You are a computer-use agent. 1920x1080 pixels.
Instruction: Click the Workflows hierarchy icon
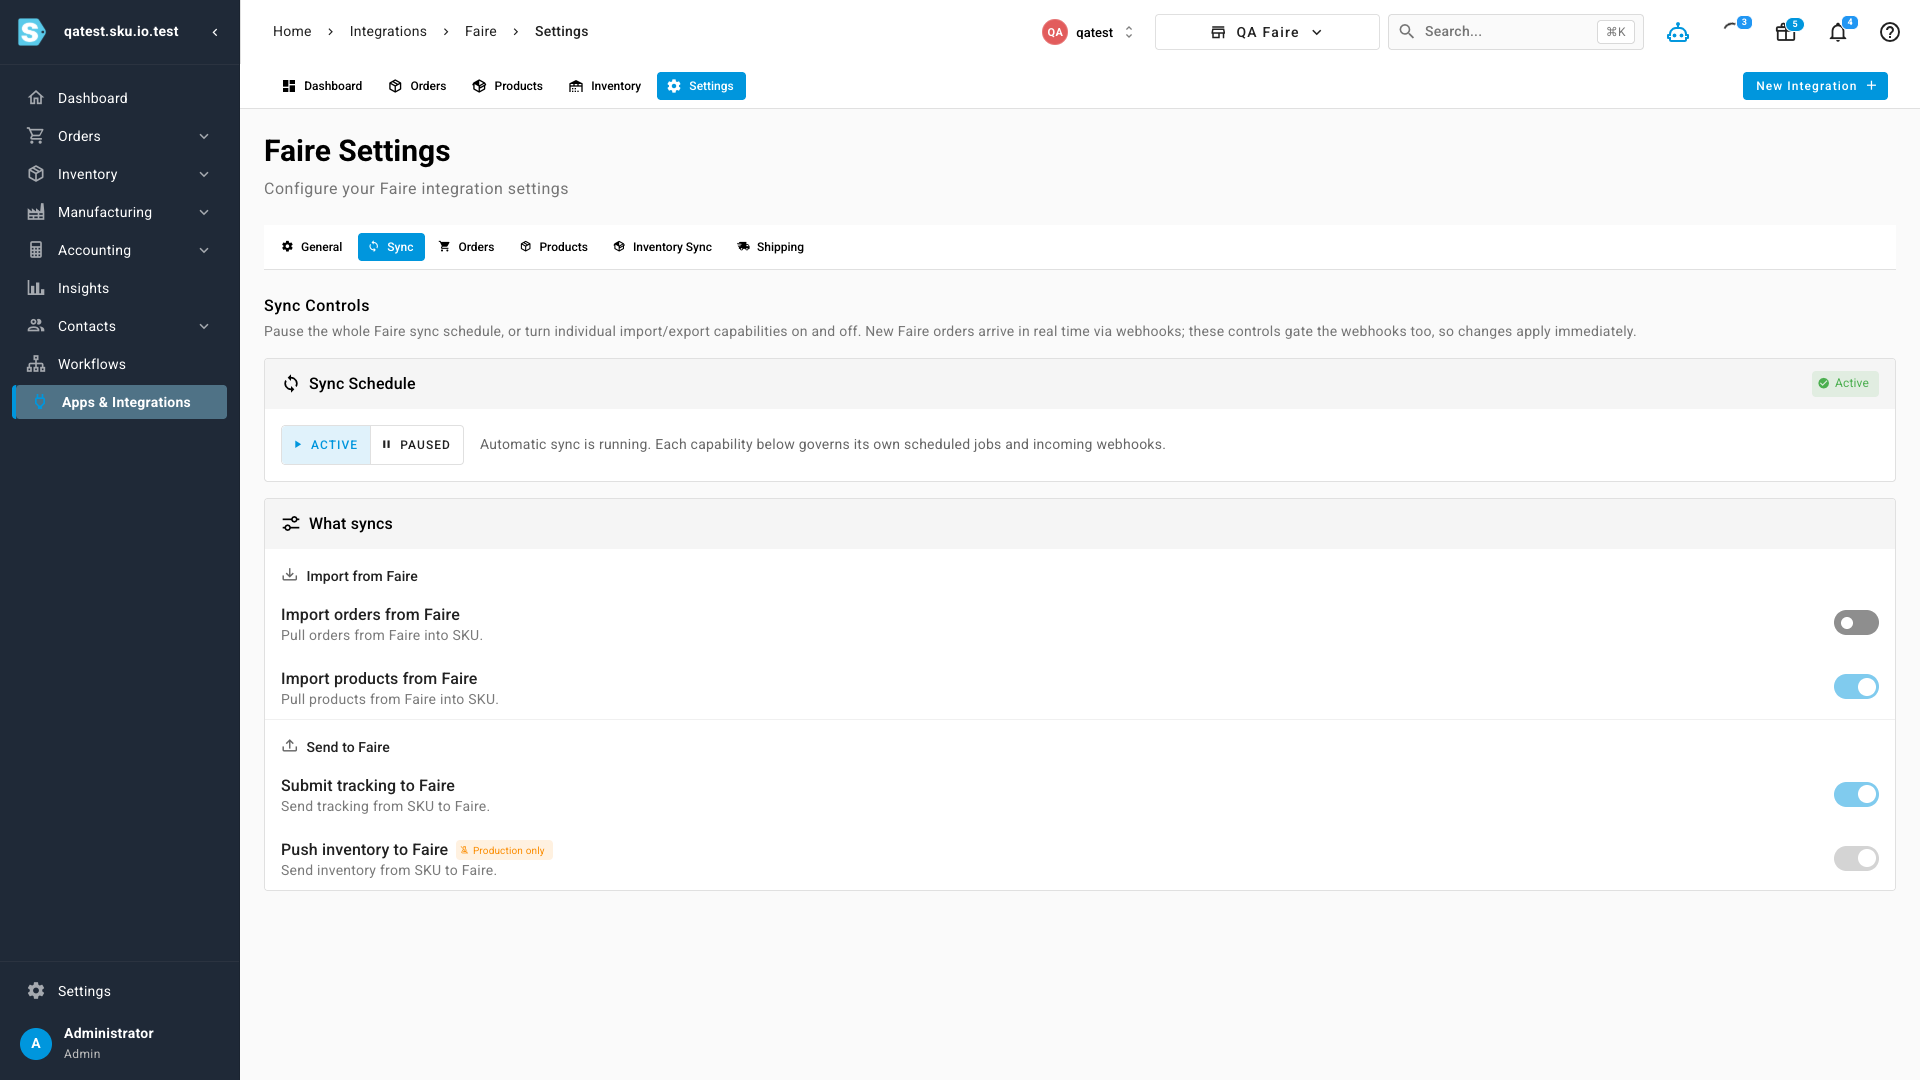36,364
